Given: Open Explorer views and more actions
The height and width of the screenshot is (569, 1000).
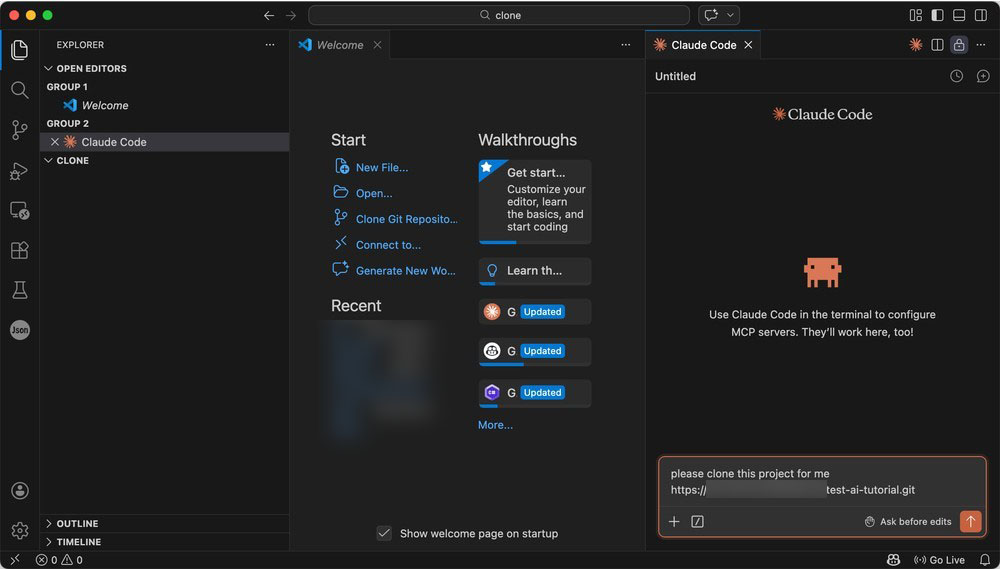Looking at the screenshot, I should point(270,45).
